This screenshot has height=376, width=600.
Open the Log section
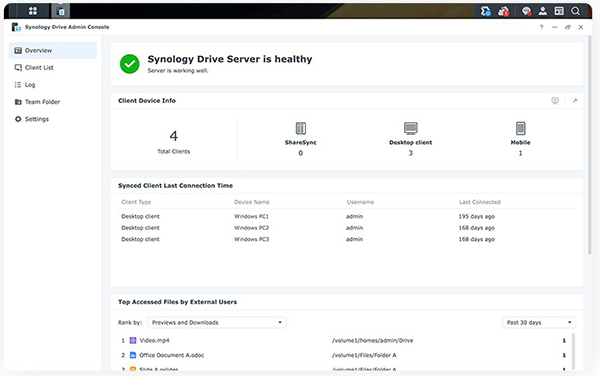[x=53, y=85]
